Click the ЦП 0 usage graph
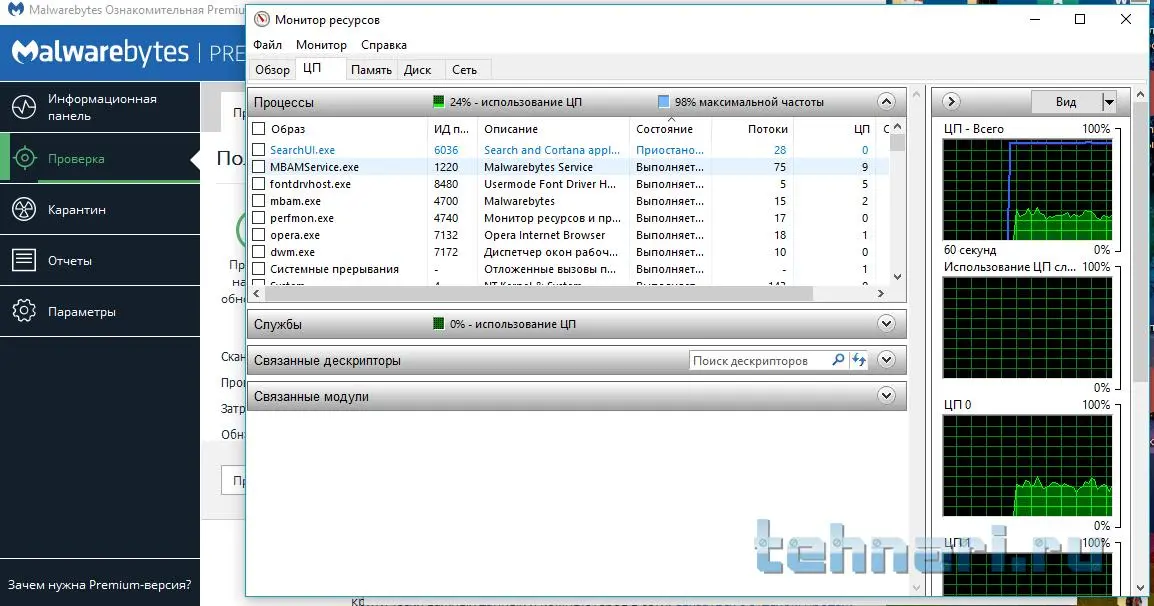This screenshot has height=606, width=1154. pos(1027,465)
